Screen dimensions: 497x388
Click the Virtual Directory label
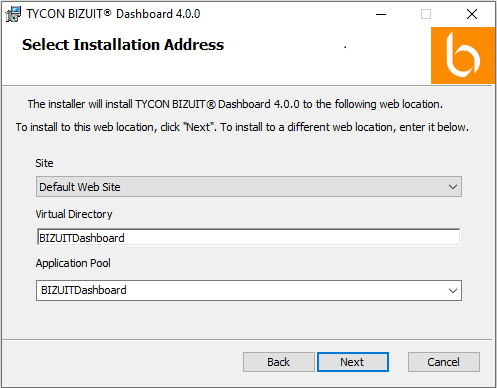tap(74, 214)
